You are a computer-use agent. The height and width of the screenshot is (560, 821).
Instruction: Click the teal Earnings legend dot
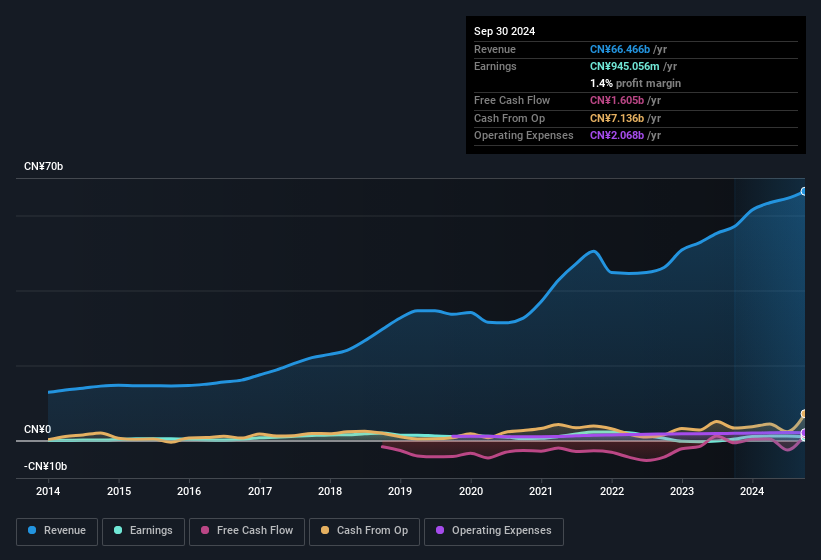pos(118,531)
